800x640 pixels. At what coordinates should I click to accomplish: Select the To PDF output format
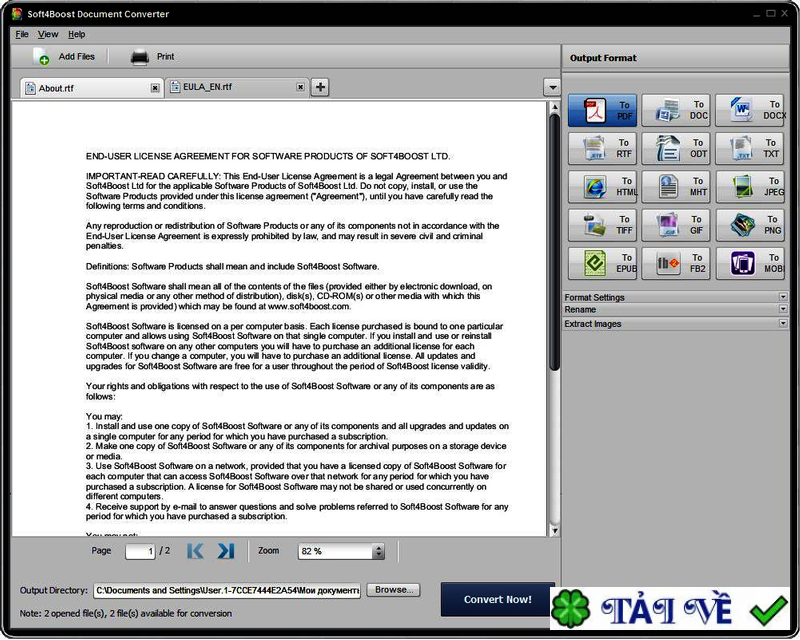[x=602, y=110]
